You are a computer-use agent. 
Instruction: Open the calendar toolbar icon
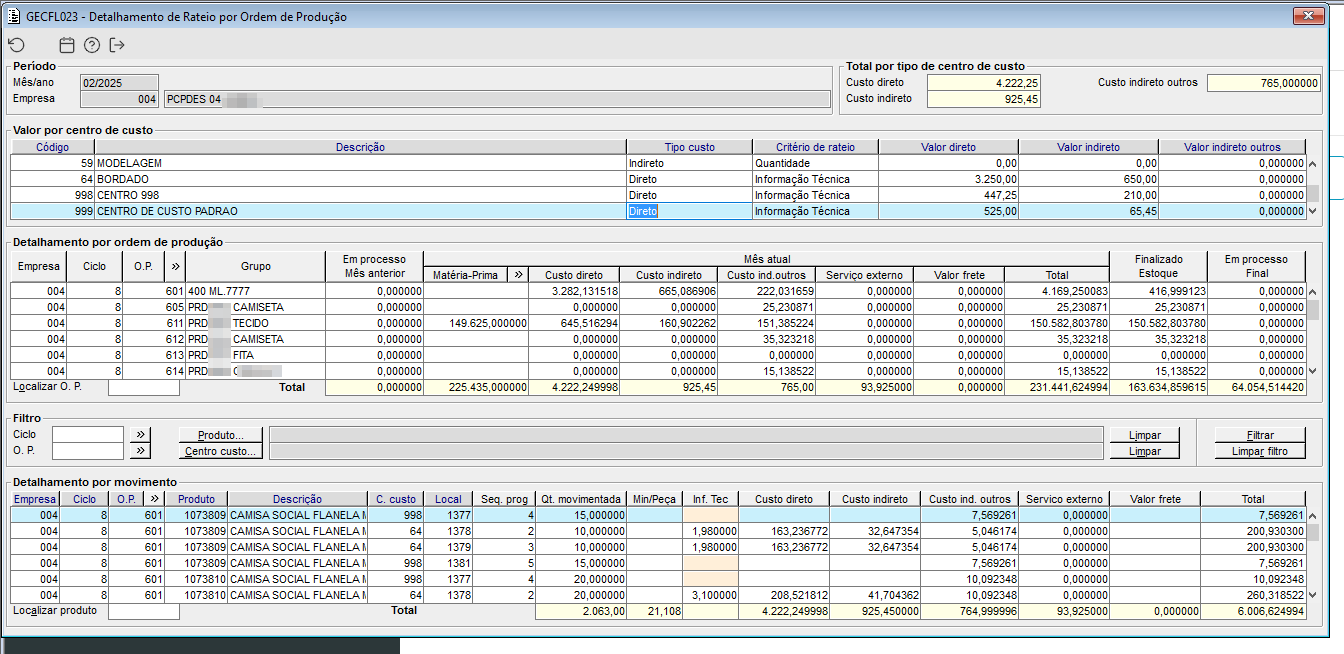(x=67, y=45)
